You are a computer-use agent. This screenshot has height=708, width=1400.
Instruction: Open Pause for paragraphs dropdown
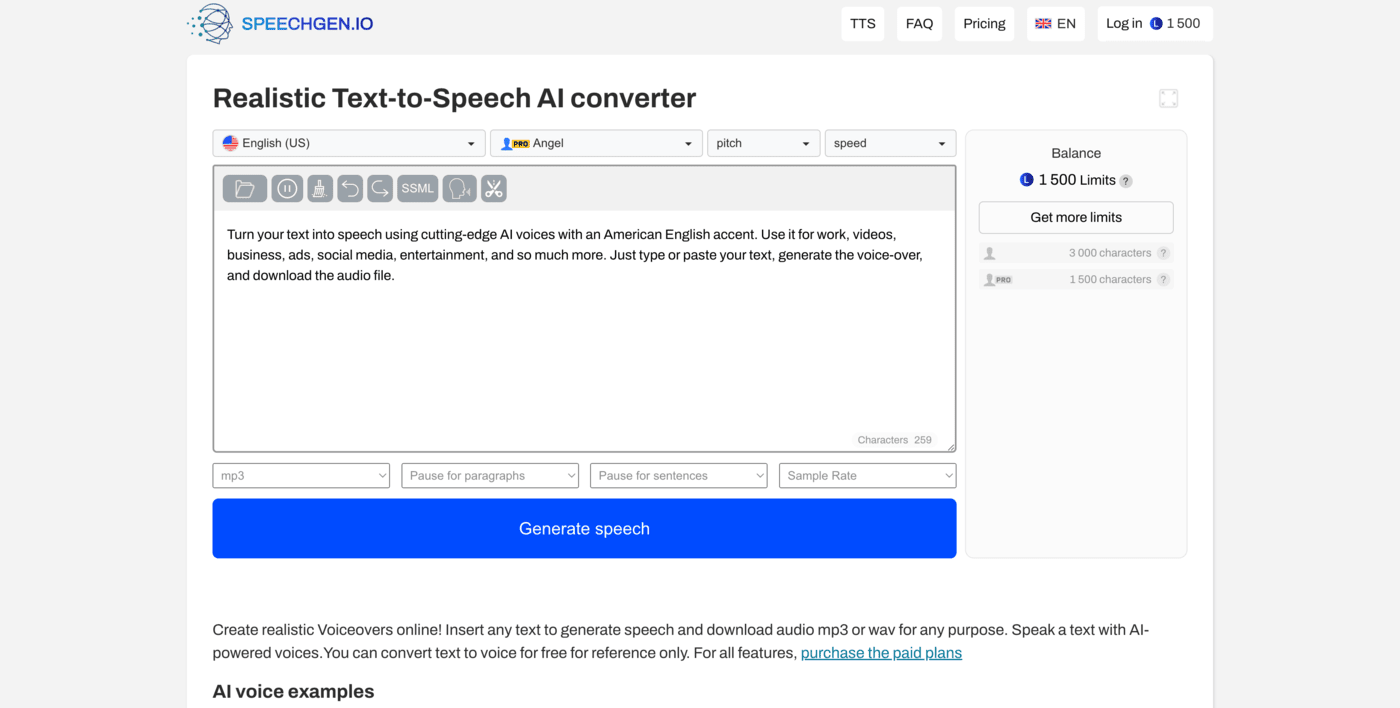coord(490,476)
